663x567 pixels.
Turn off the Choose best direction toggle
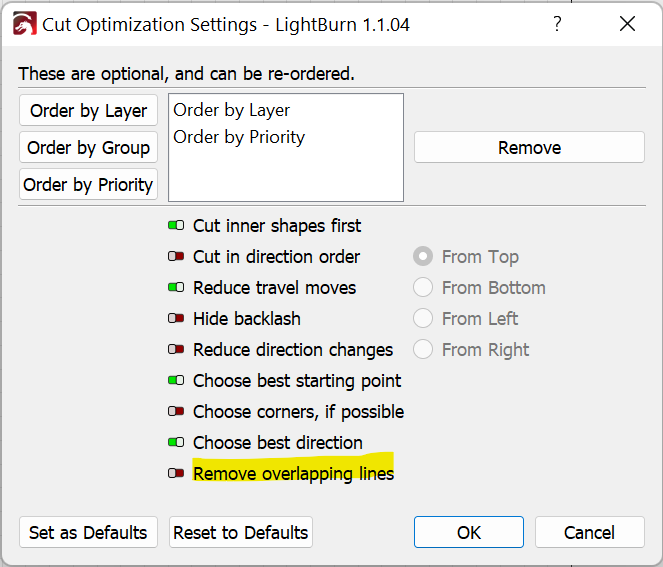176,442
